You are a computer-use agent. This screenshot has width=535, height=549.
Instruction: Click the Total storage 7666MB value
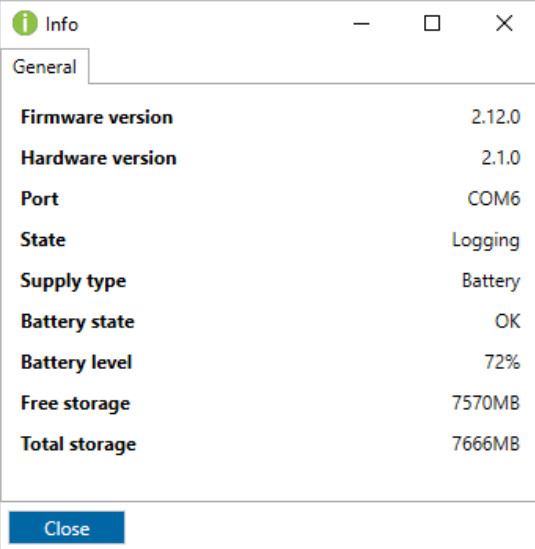(486, 444)
